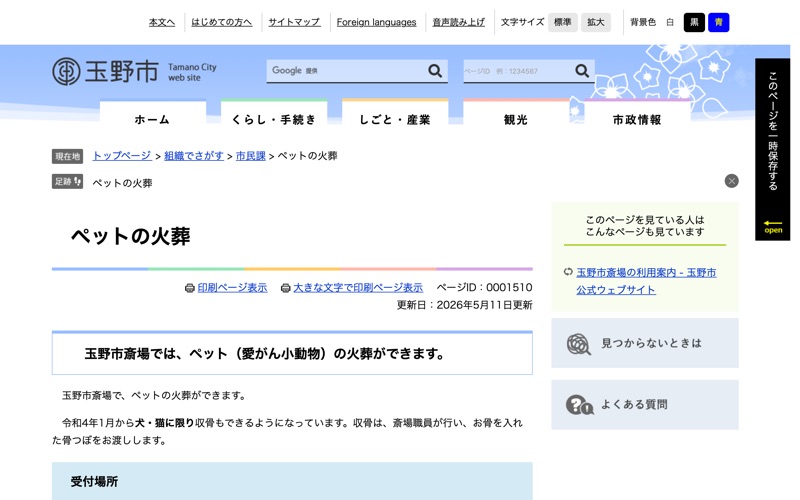
Task: Open 印刷ページ表示 print view link
Action: 232,288
